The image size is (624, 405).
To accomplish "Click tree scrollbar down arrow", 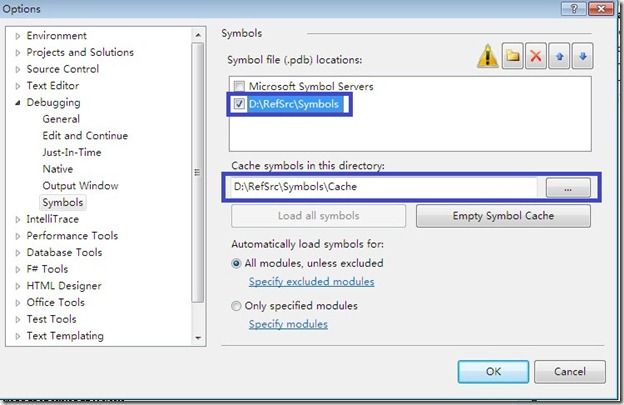I will (x=198, y=338).
